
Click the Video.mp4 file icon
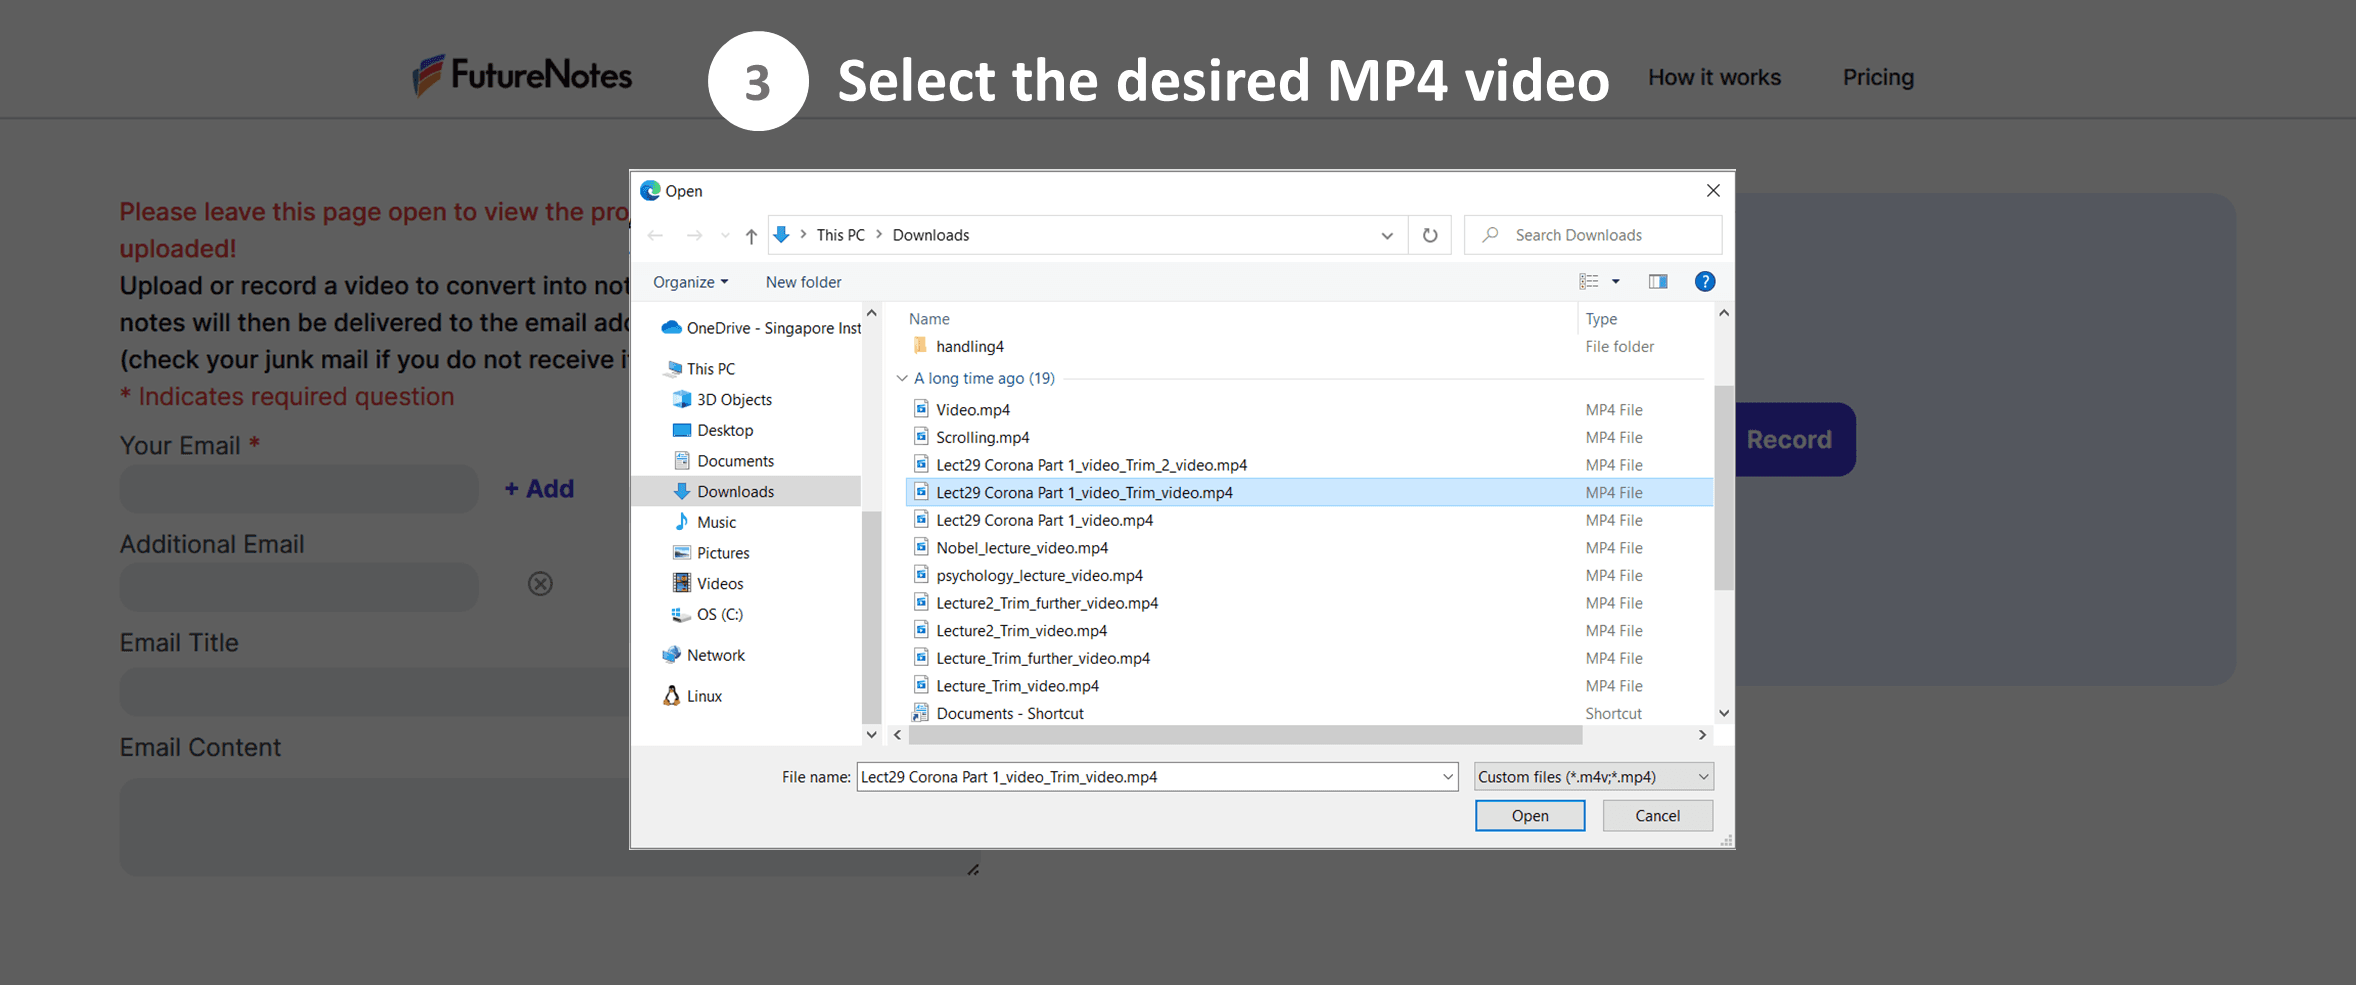coord(921,409)
